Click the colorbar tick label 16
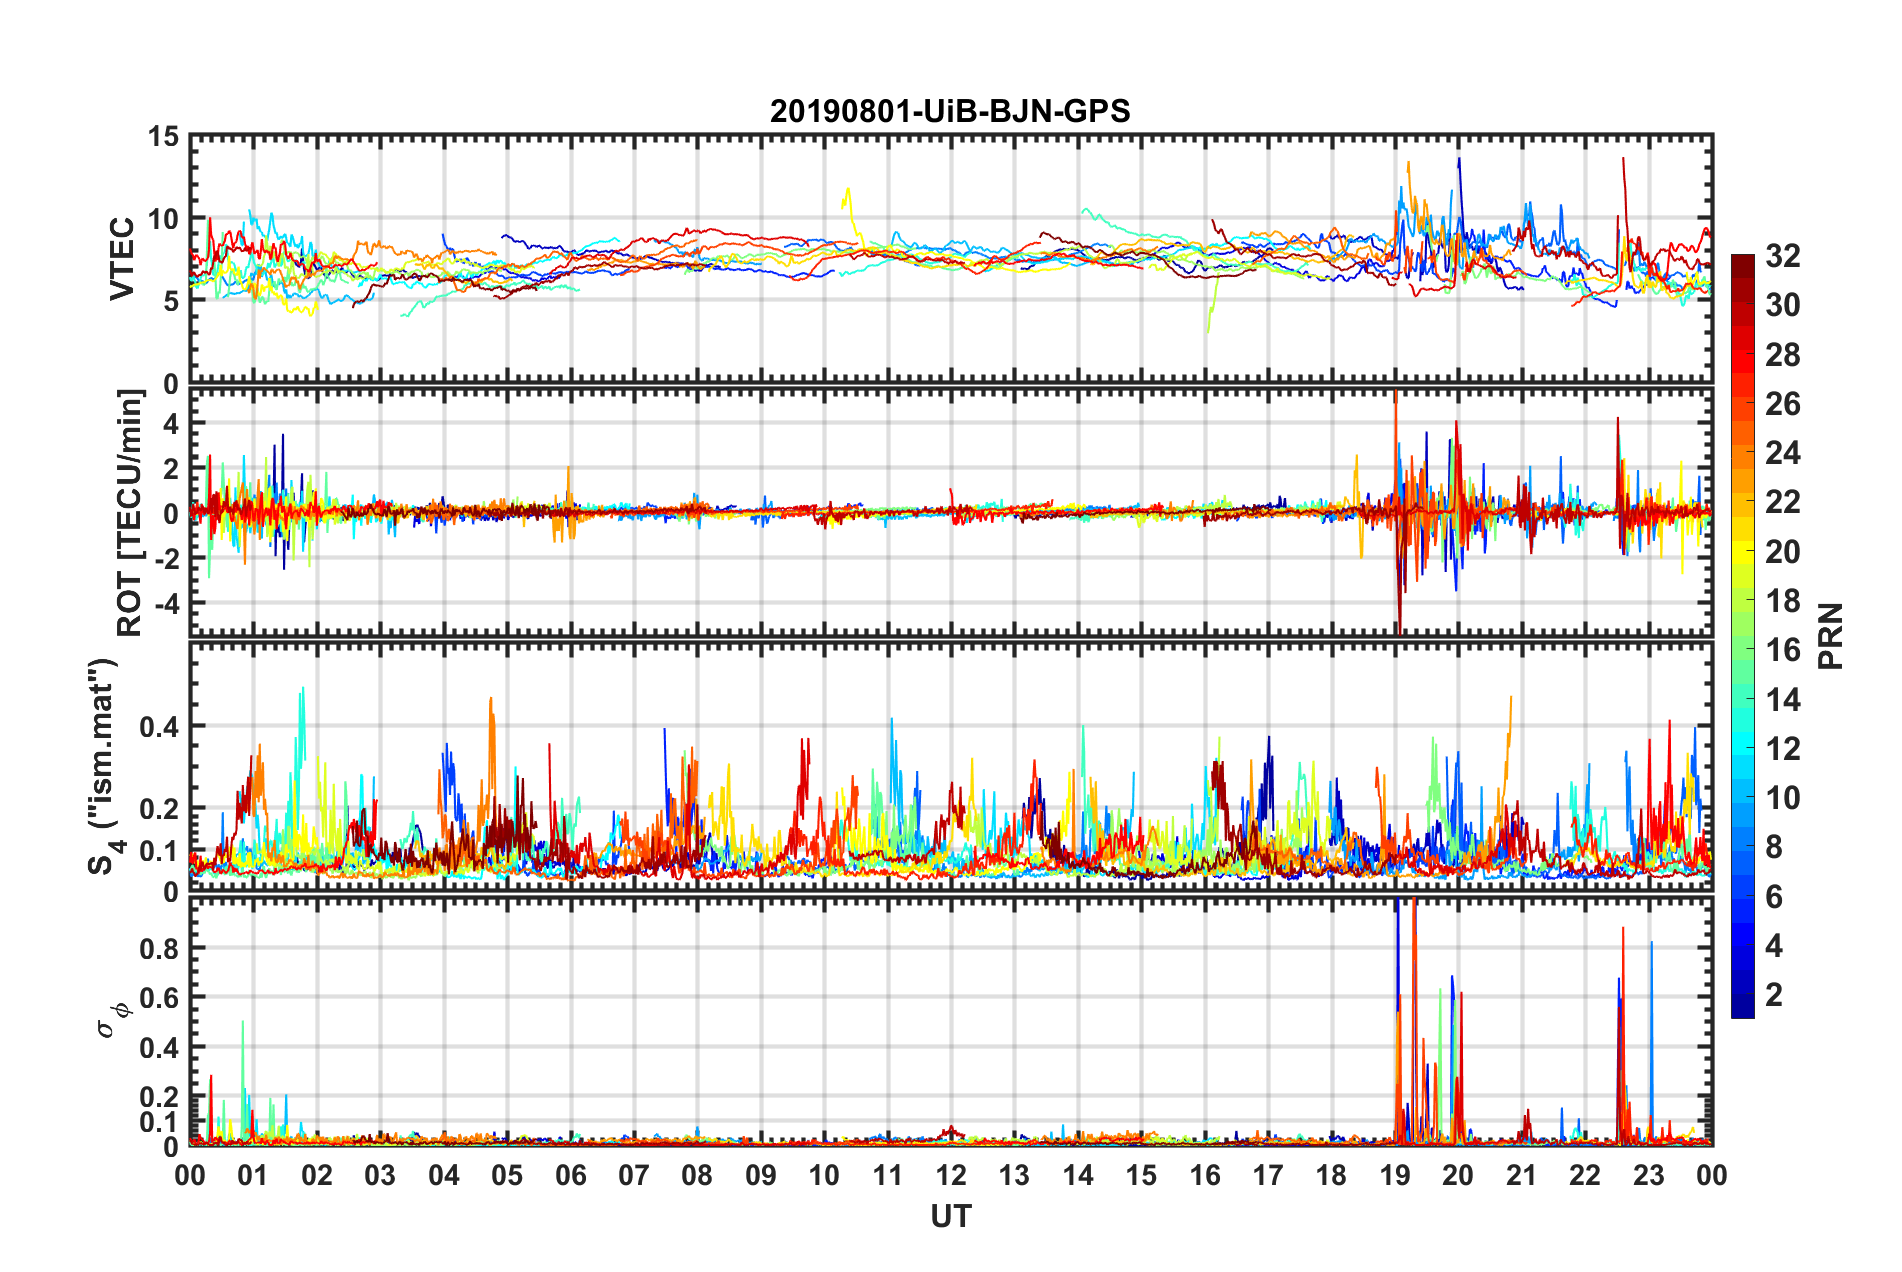This screenshot has height=1272, width=1902. pyautogui.click(x=1783, y=650)
